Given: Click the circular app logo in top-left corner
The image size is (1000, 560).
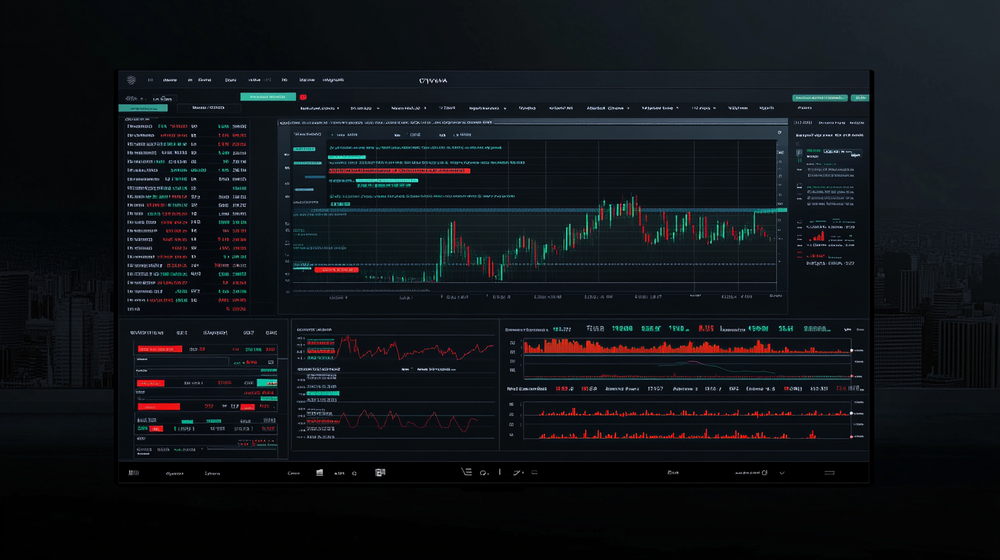Looking at the screenshot, I should pos(128,79).
